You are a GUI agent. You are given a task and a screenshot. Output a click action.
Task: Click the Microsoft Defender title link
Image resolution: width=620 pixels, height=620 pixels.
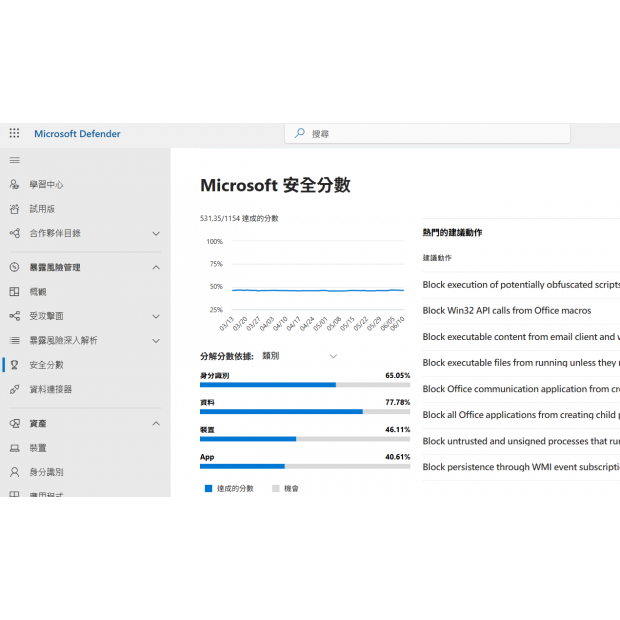[77, 133]
